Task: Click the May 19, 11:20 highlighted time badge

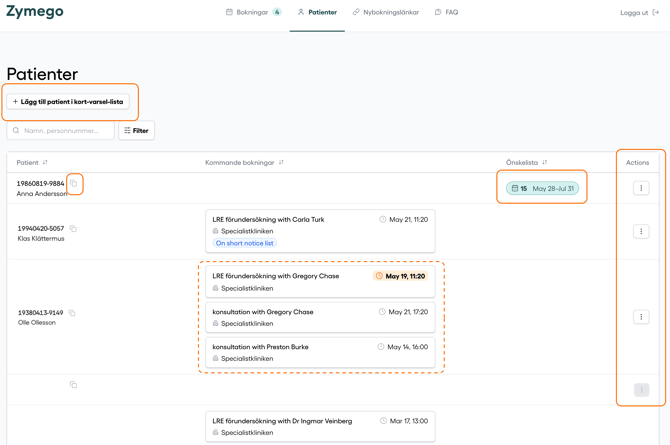Action: click(x=400, y=276)
